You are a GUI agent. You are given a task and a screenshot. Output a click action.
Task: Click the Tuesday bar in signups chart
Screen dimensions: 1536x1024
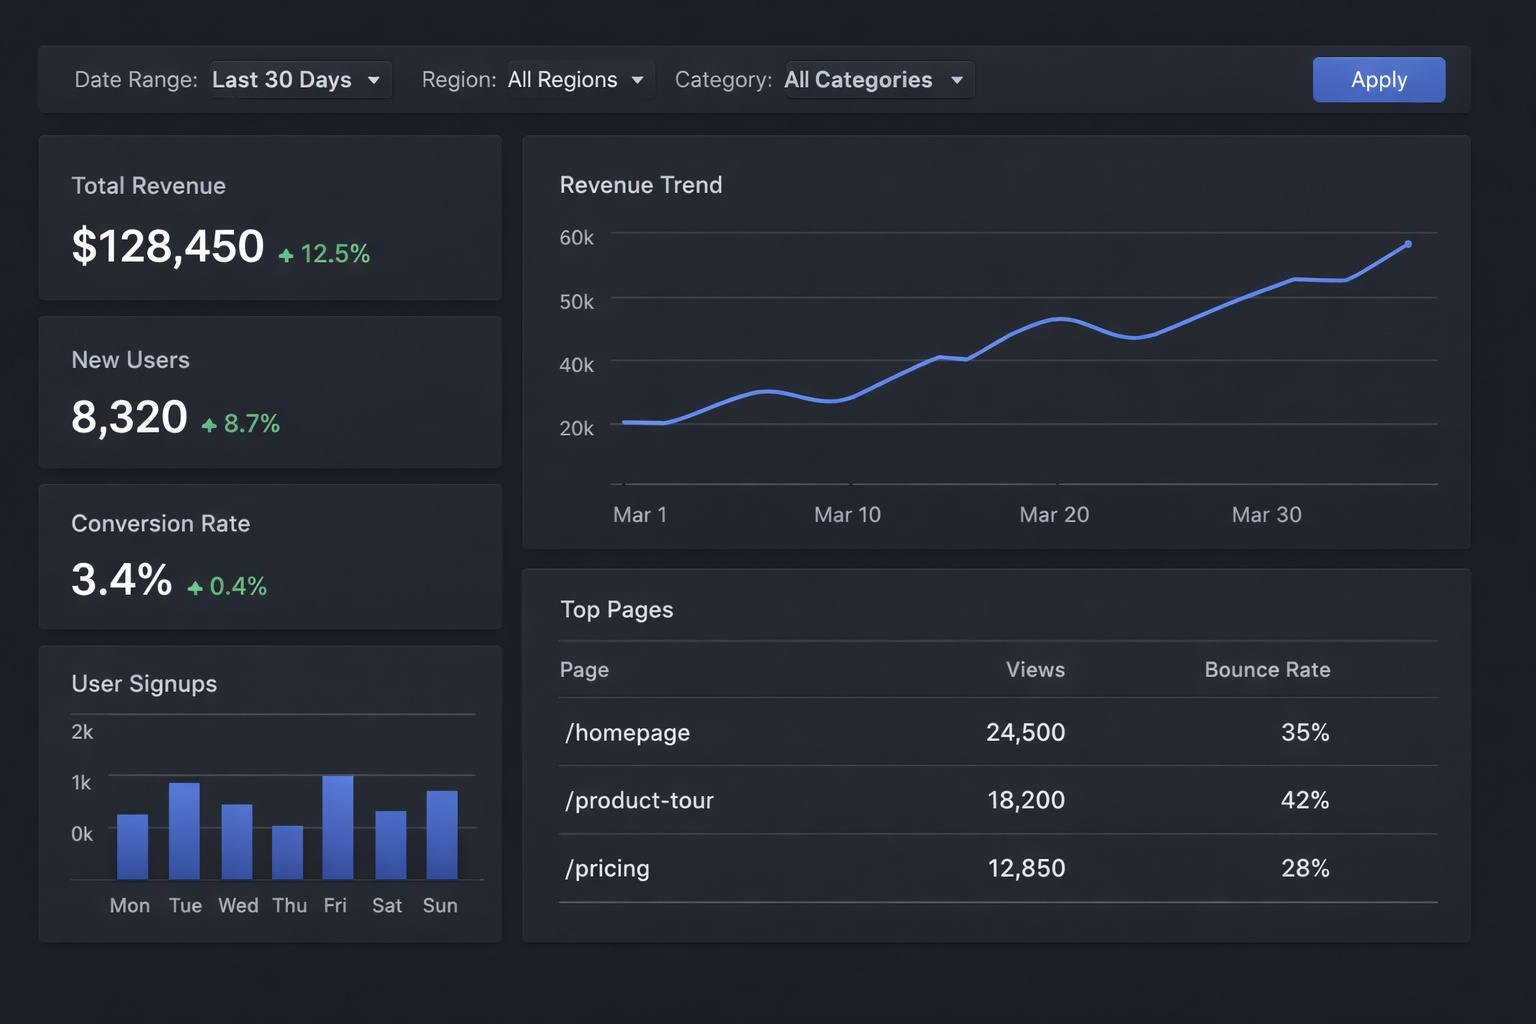click(x=184, y=831)
